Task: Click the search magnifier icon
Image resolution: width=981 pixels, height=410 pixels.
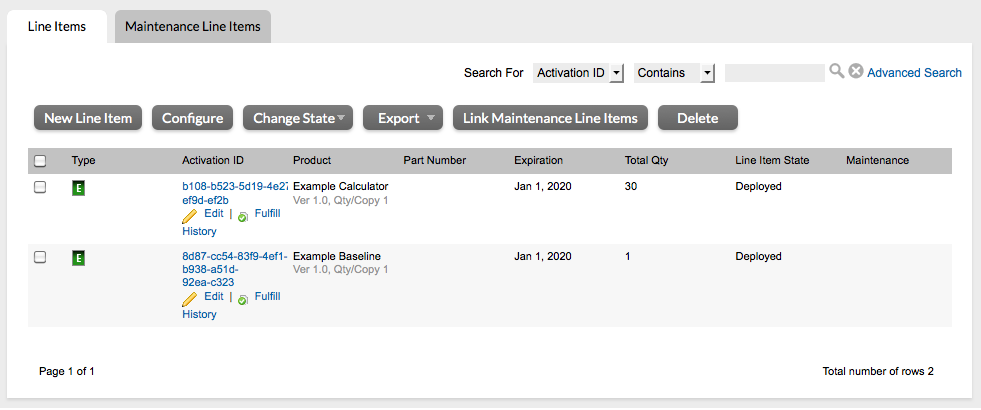Action: coord(836,72)
